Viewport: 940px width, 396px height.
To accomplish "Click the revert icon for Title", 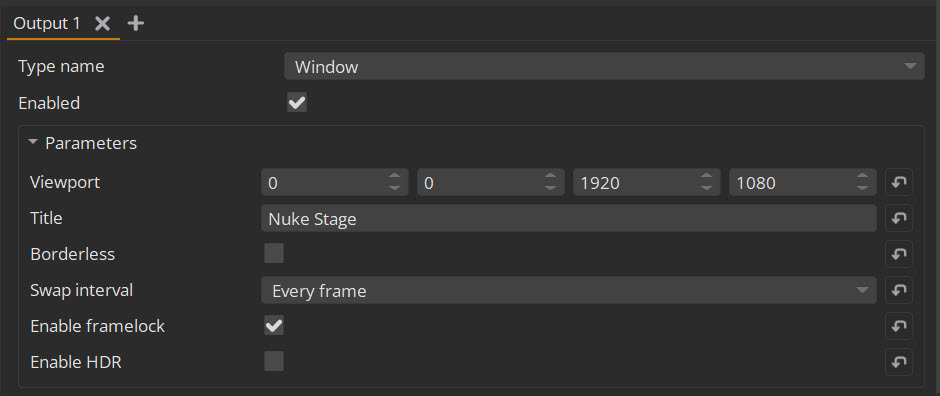I will pyautogui.click(x=899, y=218).
